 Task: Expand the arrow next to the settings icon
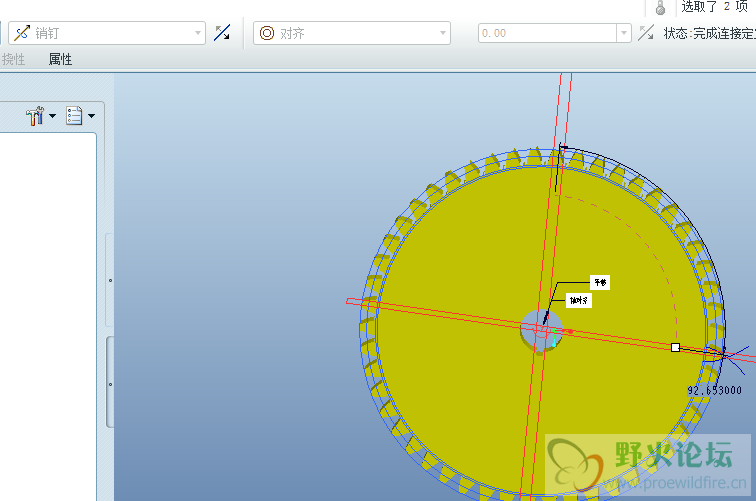click(52, 117)
